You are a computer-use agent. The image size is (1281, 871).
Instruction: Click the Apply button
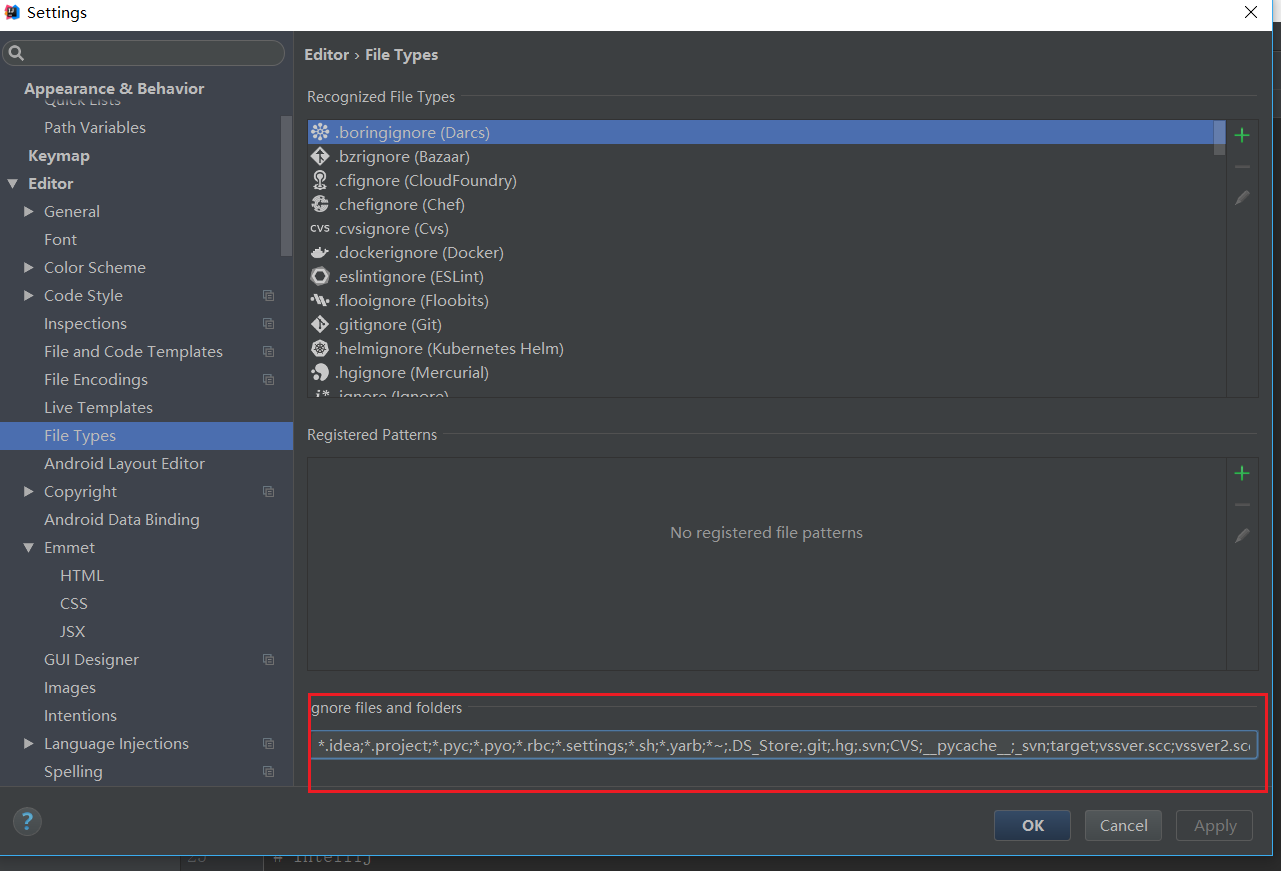(1215, 825)
